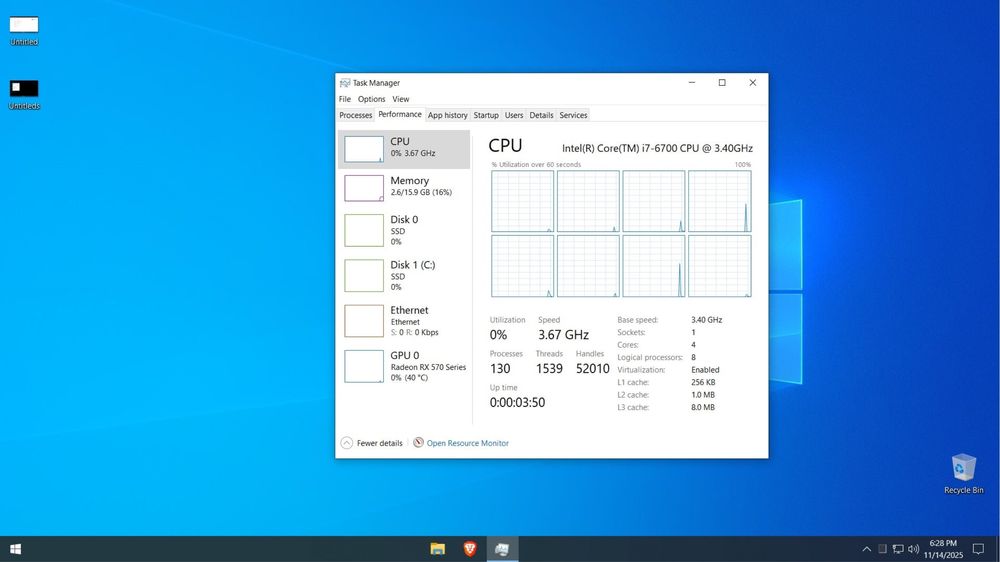Select Ethernet in the performance sidebar

click(404, 321)
